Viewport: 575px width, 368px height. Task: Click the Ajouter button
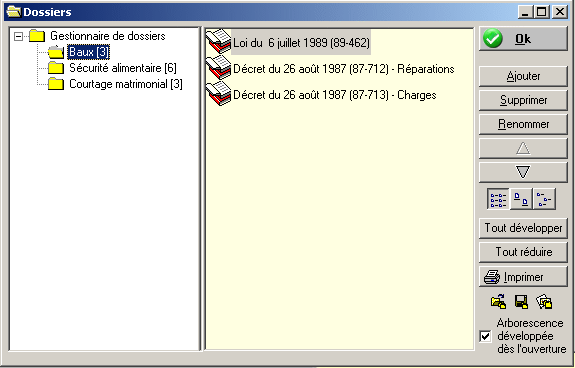[x=523, y=76]
